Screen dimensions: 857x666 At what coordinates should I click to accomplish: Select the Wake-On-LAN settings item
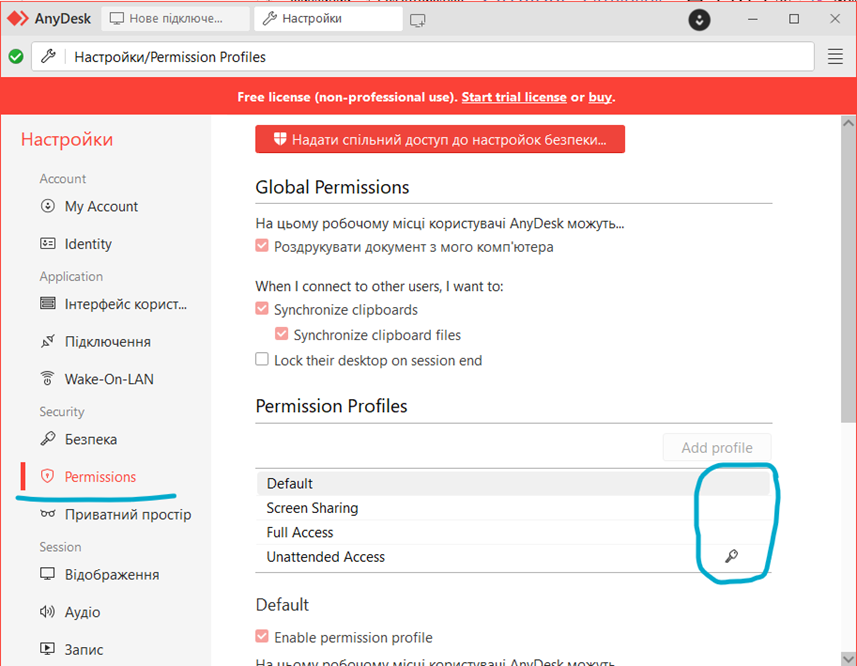pyautogui.click(x=109, y=379)
